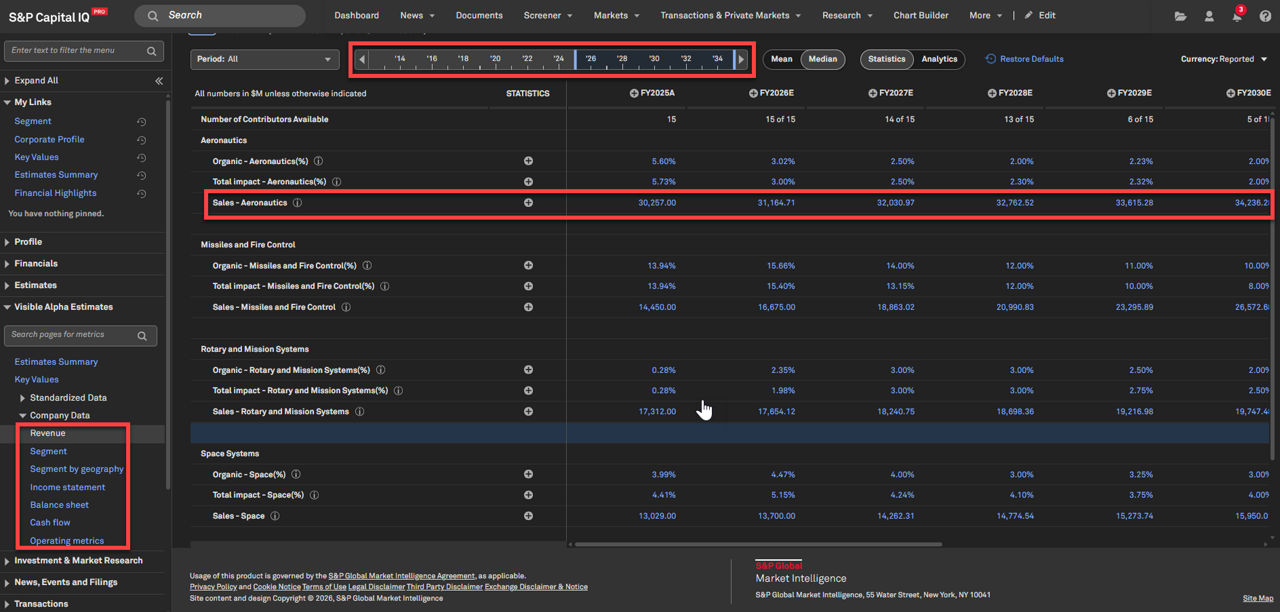Open the folder icon in top bar
Viewport: 1280px width, 612px height.
click(1181, 16)
